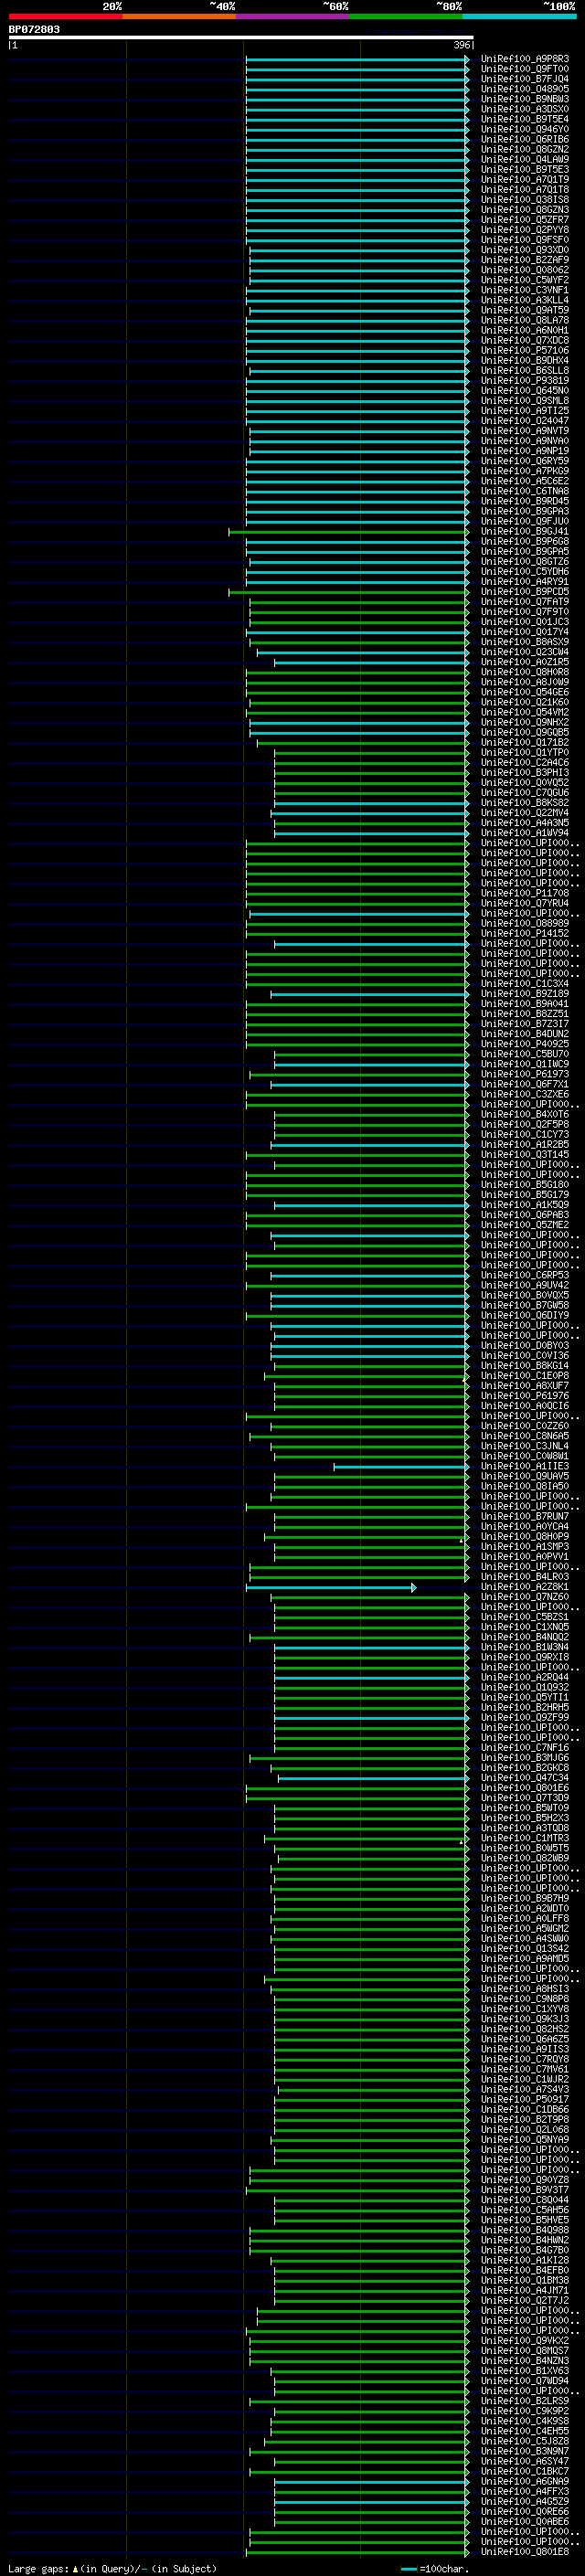Select the UniRef100_P11708 label

[x=525, y=893]
